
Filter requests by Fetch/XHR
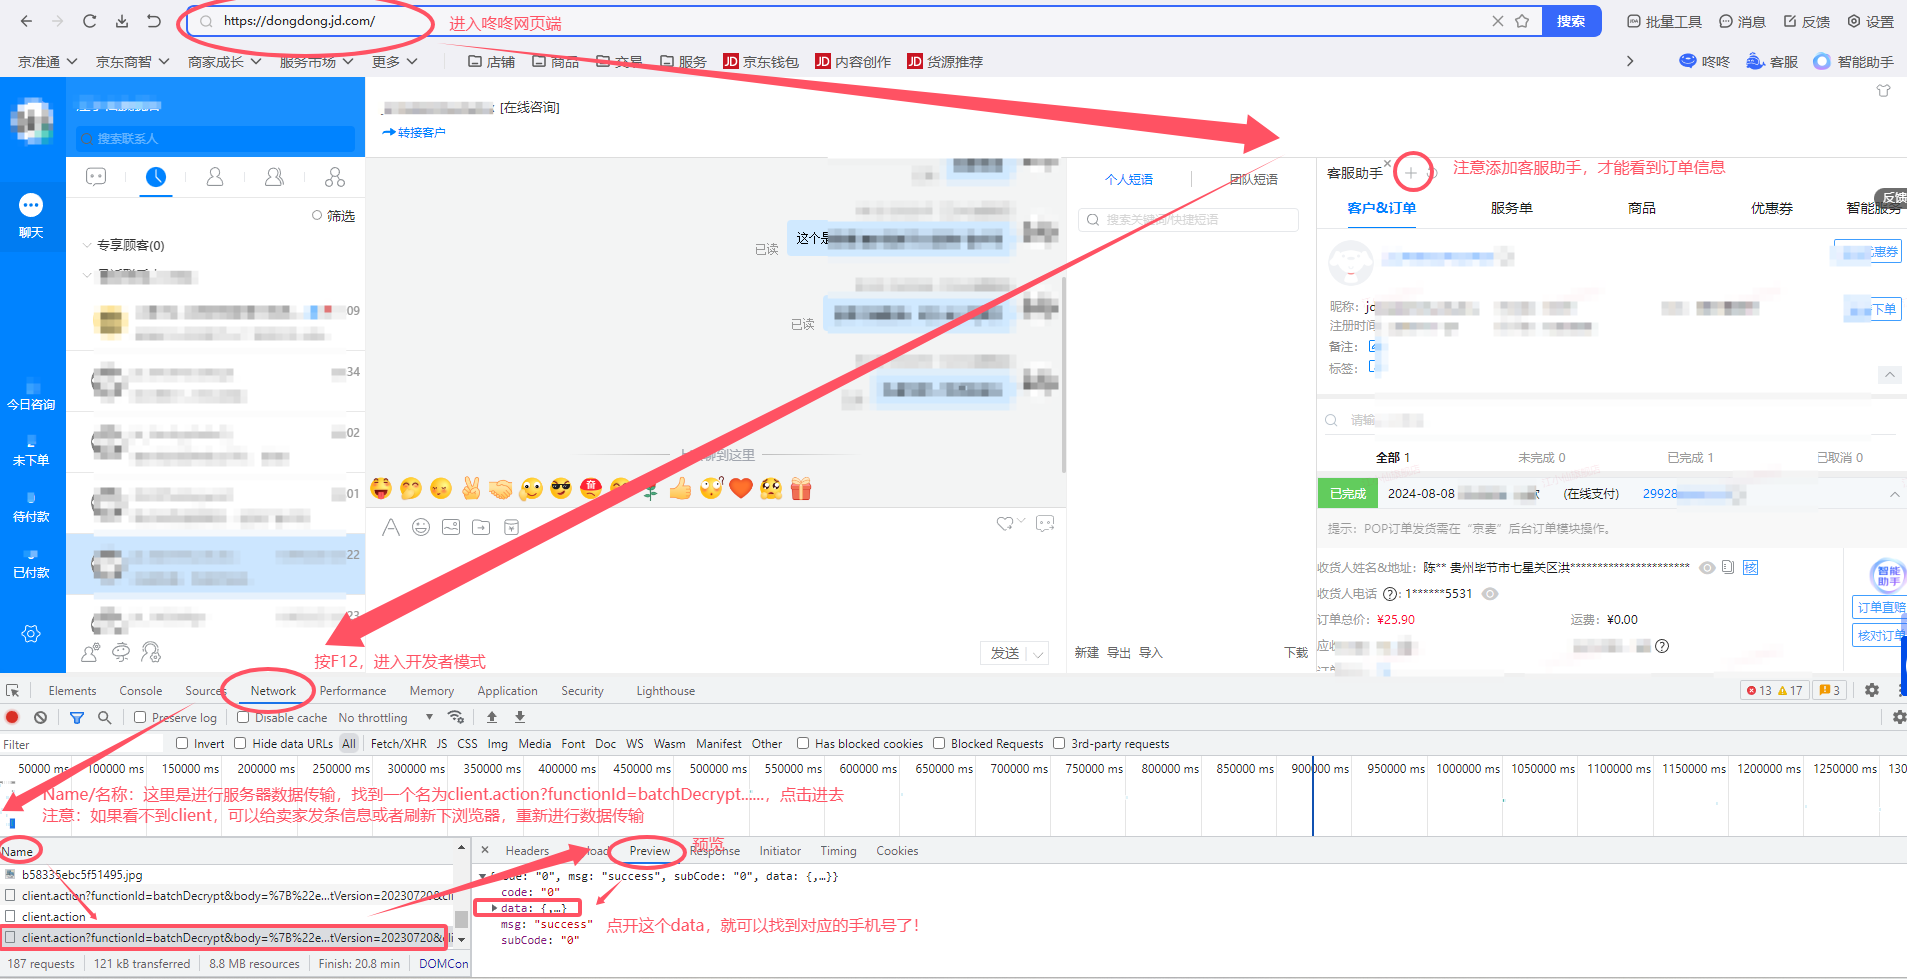(398, 744)
